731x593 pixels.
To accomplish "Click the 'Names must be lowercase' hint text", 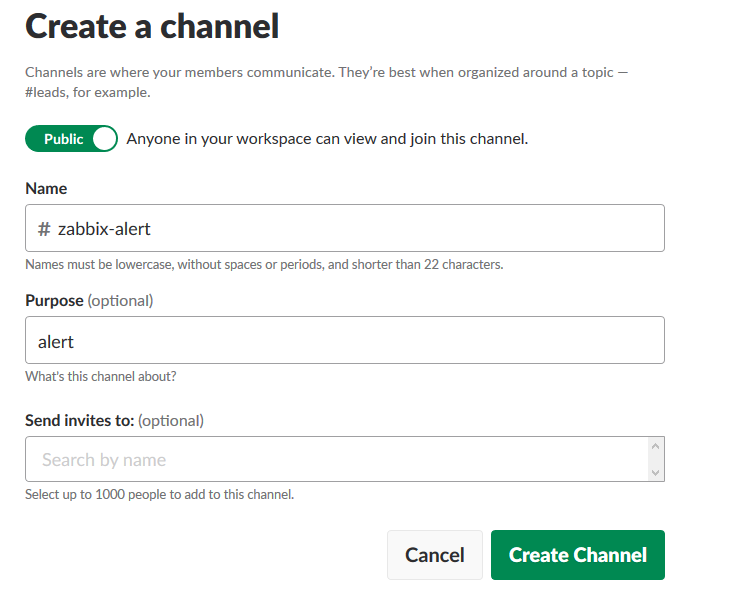I will coord(264,264).
